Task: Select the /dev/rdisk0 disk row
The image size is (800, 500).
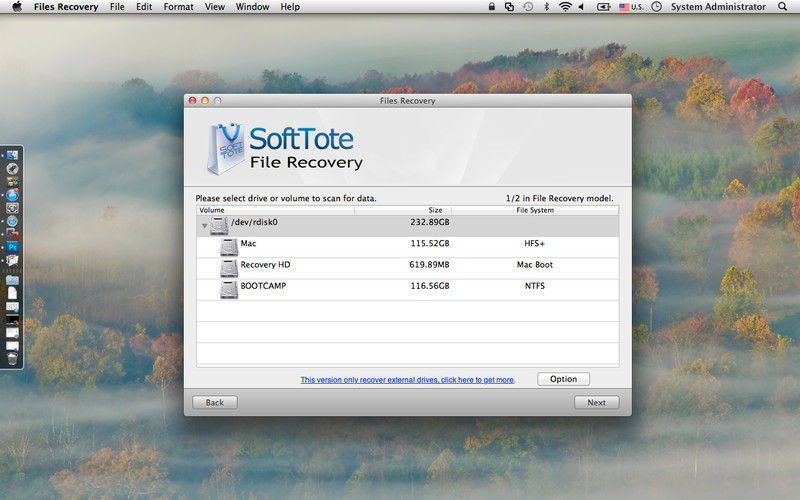Action: pyautogui.click(x=408, y=226)
